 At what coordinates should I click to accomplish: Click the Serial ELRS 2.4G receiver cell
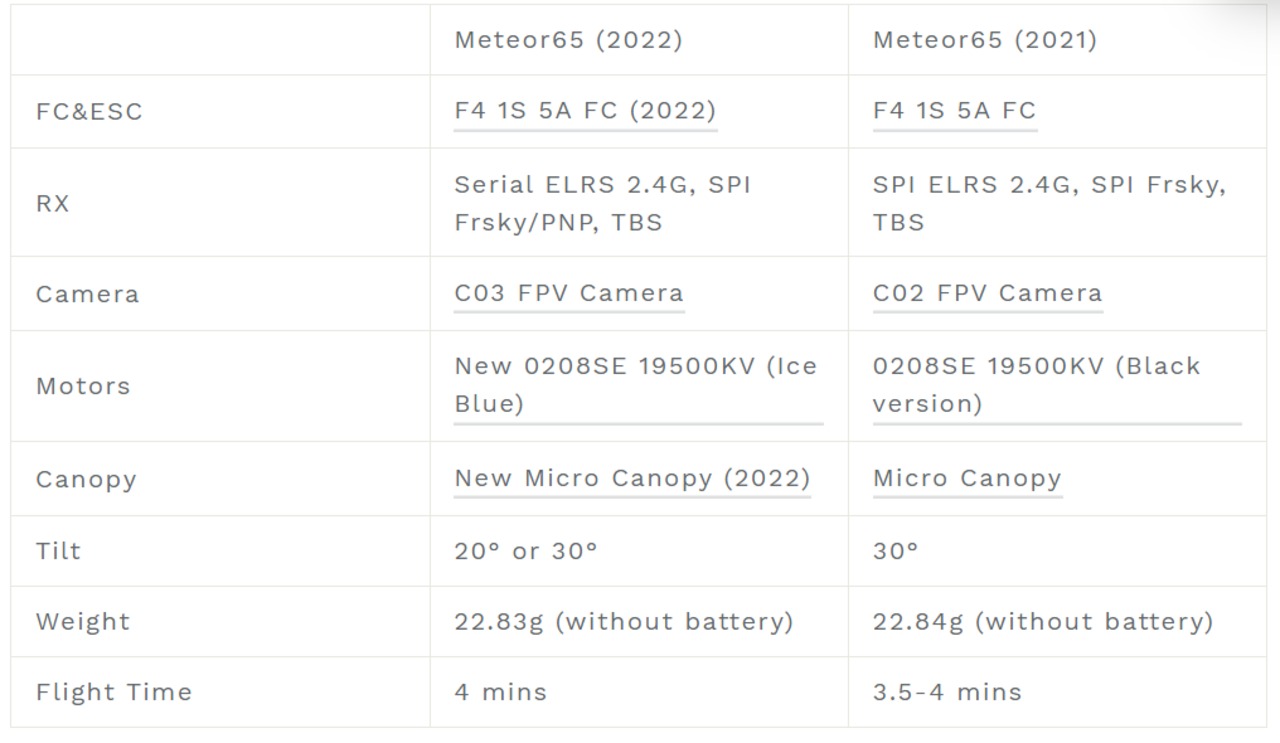pyautogui.click(x=603, y=203)
